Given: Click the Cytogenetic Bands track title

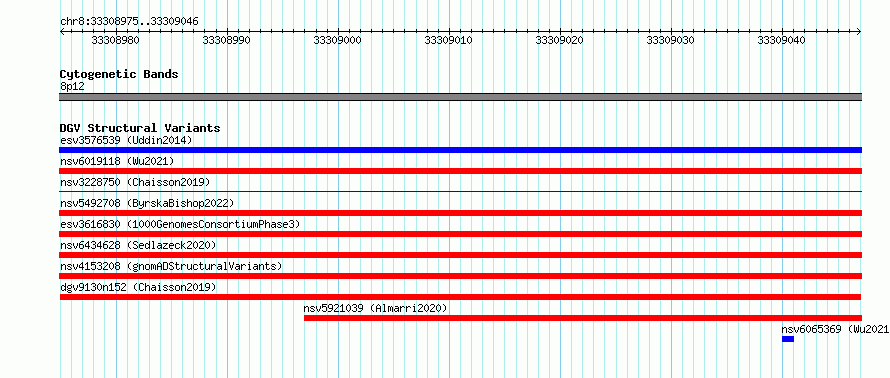Looking at the screenshot, I should (119, 74).
